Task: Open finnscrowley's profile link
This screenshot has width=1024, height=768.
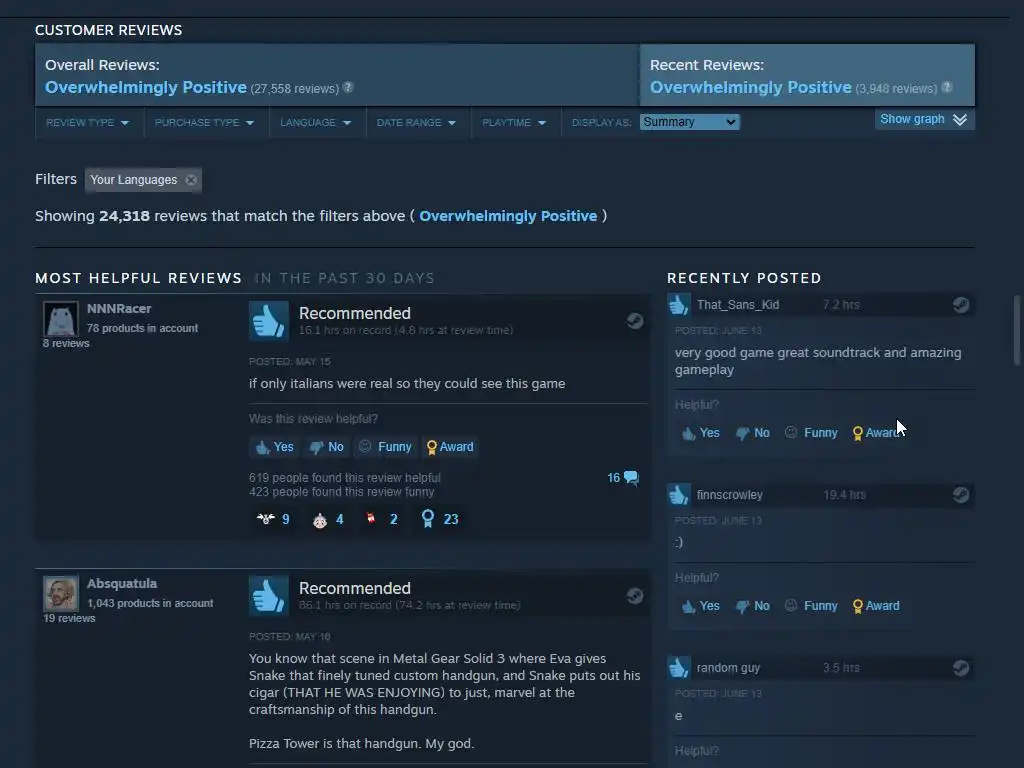Action: [729, 495]
